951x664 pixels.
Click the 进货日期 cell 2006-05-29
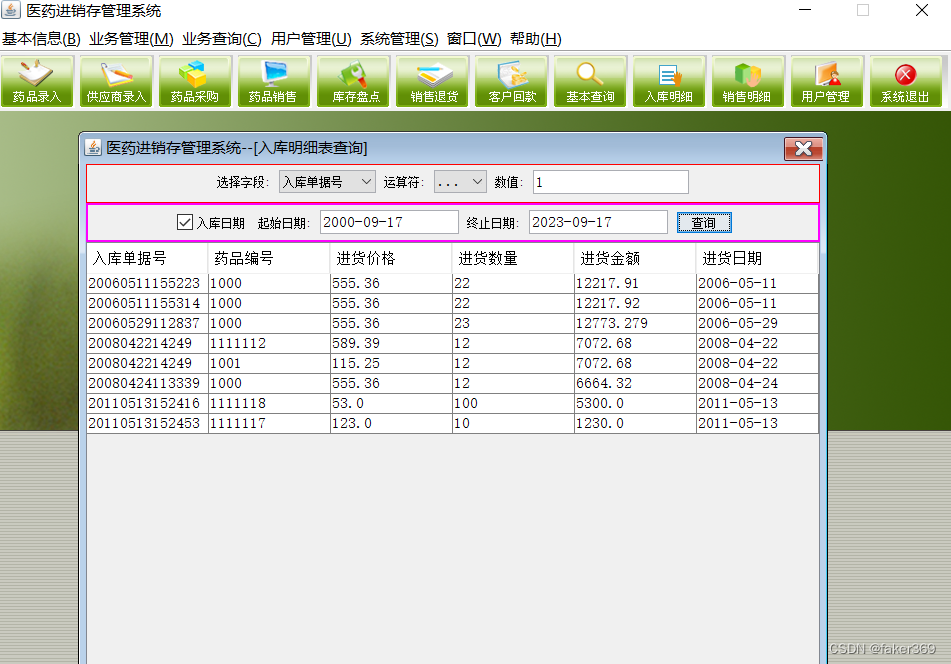[x=757, y=323]
